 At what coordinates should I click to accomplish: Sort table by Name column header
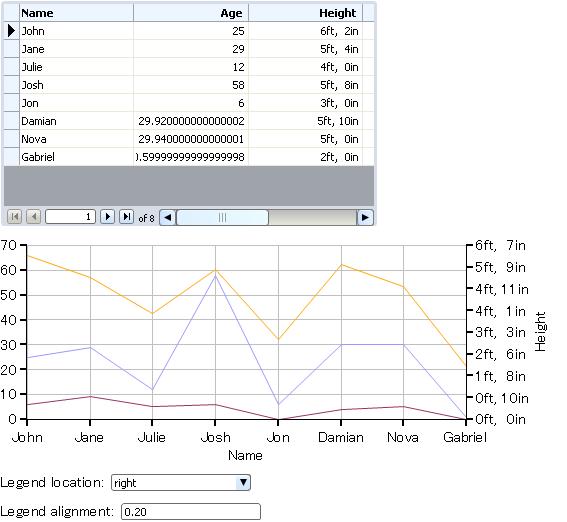76,13
